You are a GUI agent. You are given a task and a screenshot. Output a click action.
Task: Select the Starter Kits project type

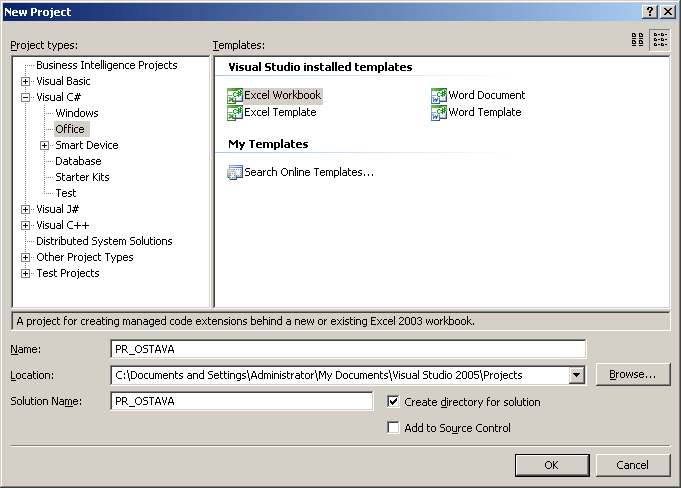tap(82, 177)
